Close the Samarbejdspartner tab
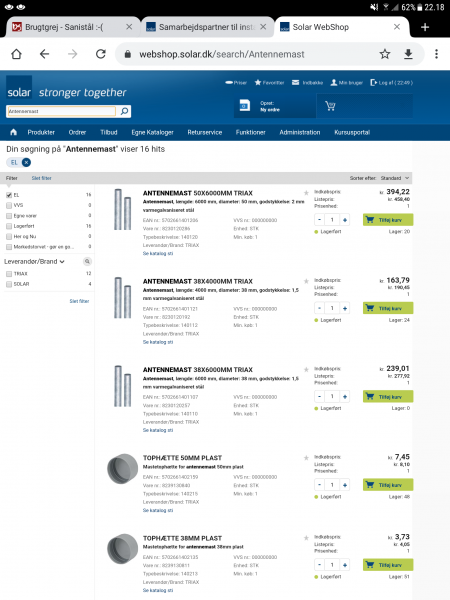Viewport: 450px width, 600px height. pos(263,27)
